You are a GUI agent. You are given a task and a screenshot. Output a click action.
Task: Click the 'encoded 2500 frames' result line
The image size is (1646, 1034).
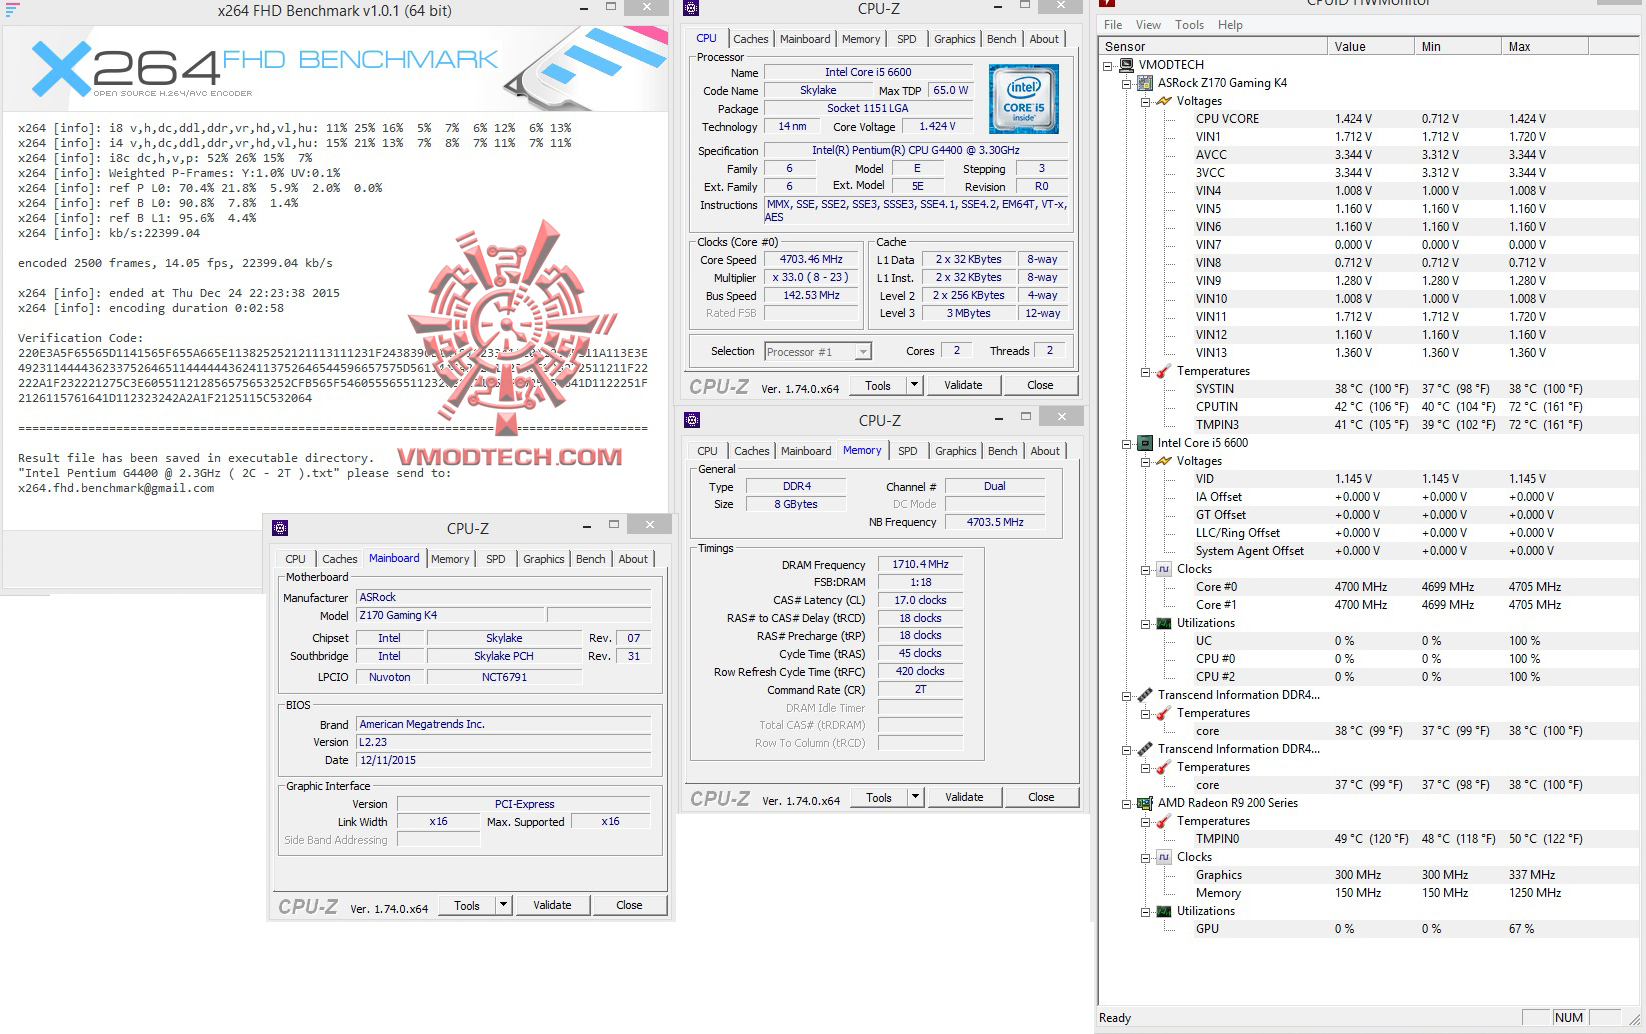(x=175, y=263)
